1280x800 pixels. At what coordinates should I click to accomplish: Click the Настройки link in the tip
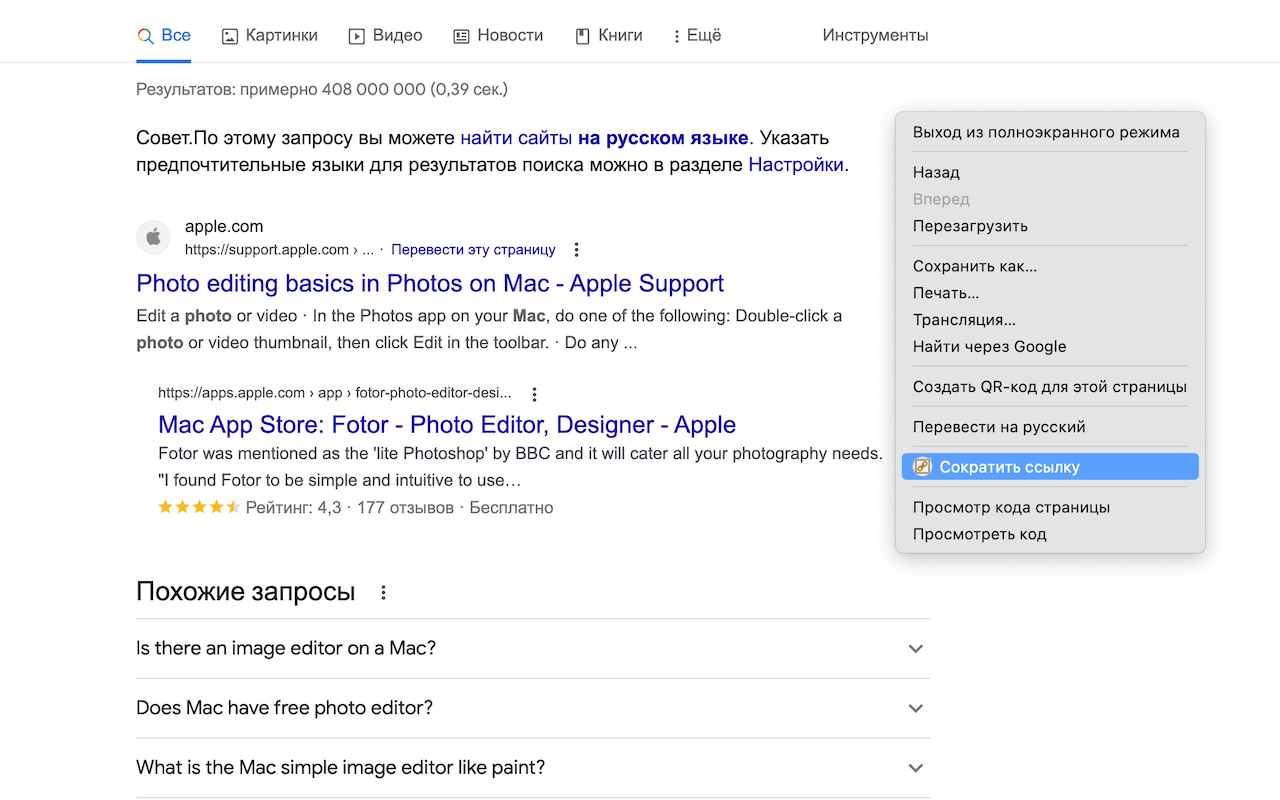click(x=796, y=165)
